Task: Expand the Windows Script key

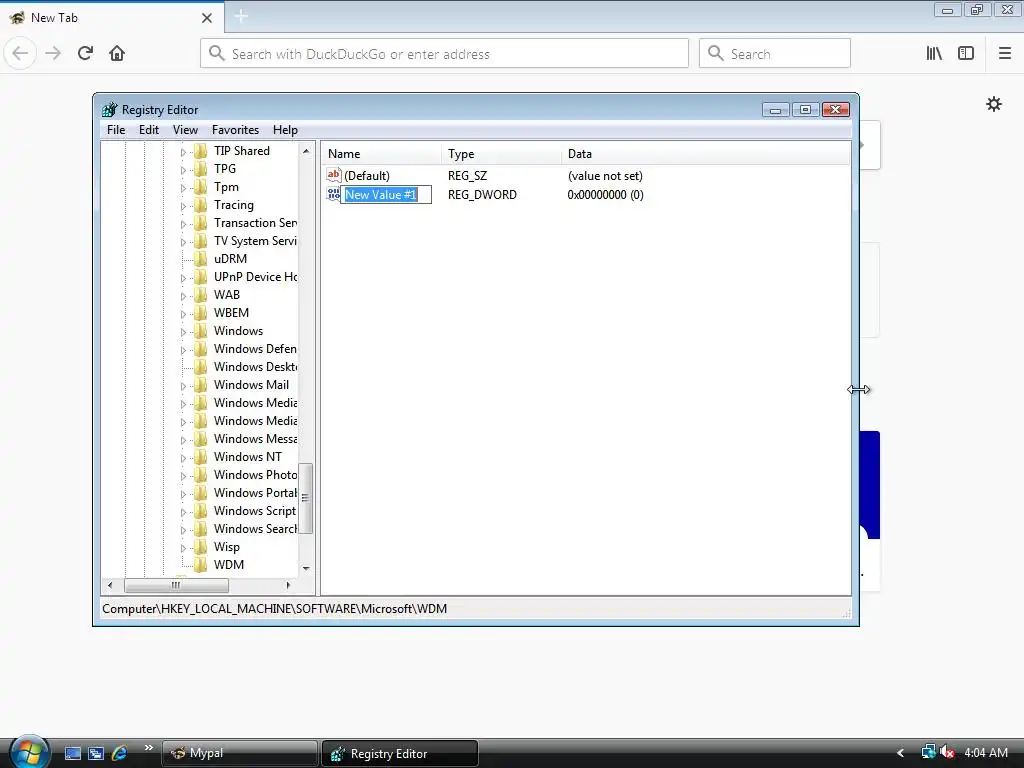Action: pyautogui.click(x=183, y=512)
